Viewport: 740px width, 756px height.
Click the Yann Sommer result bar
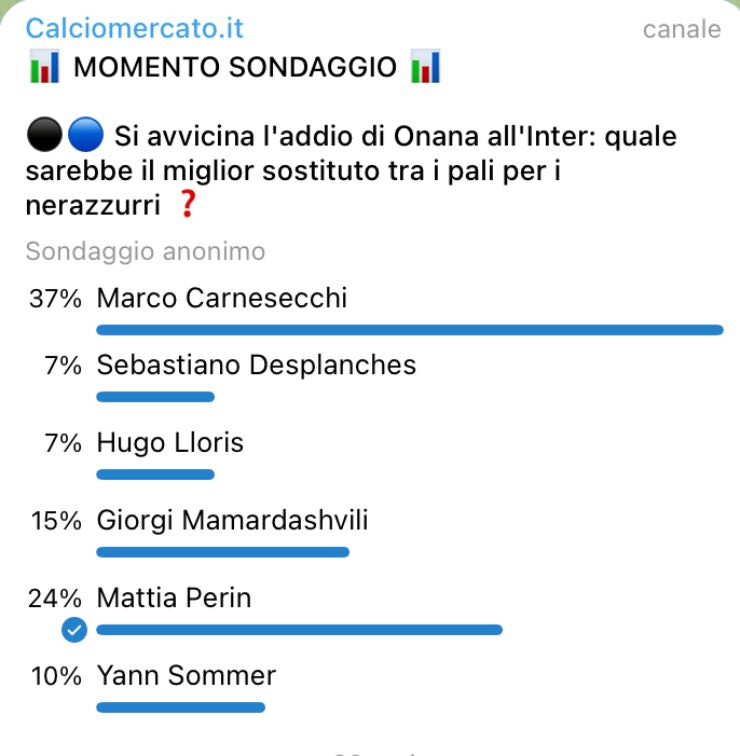coord(180,707)
